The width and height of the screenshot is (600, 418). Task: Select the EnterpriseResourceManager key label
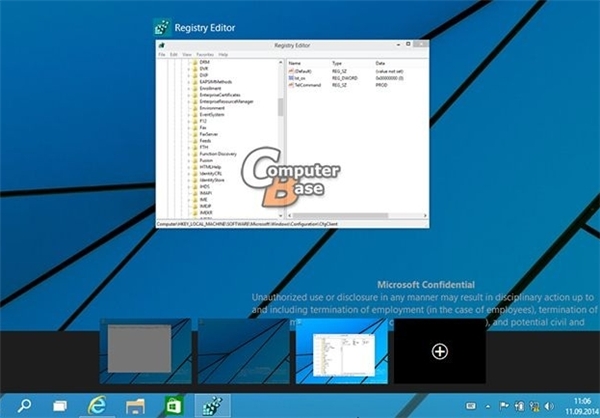coord(226,101)
